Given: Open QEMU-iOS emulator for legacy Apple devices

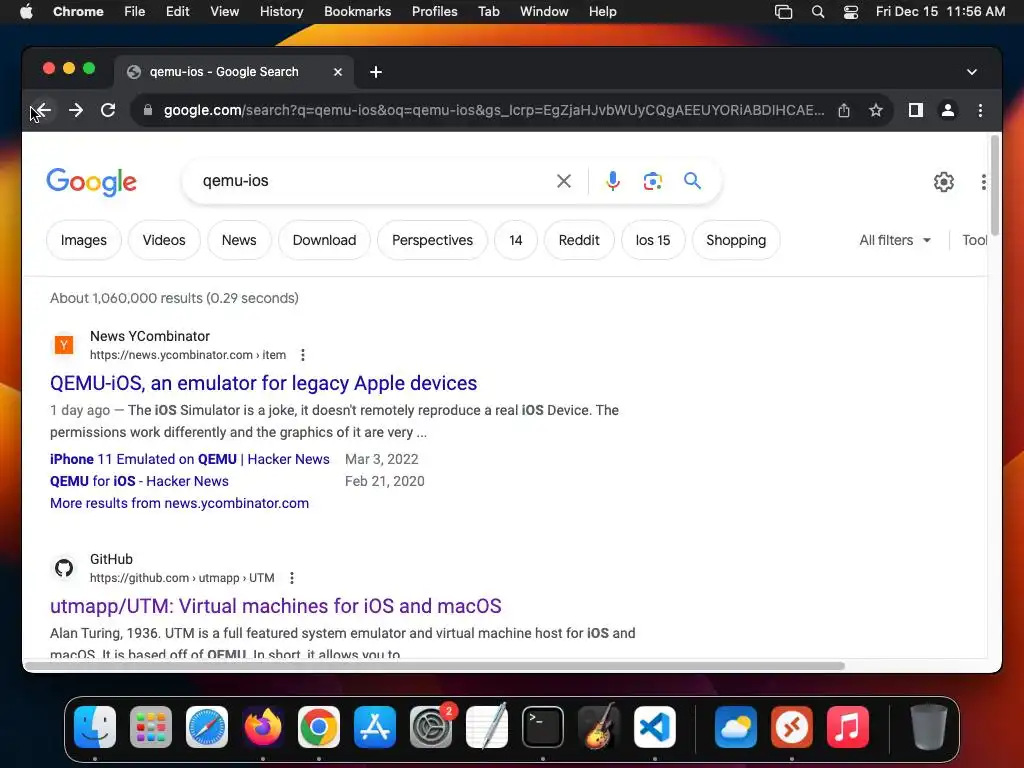Looking at the screenshot, I should (263, 383).
